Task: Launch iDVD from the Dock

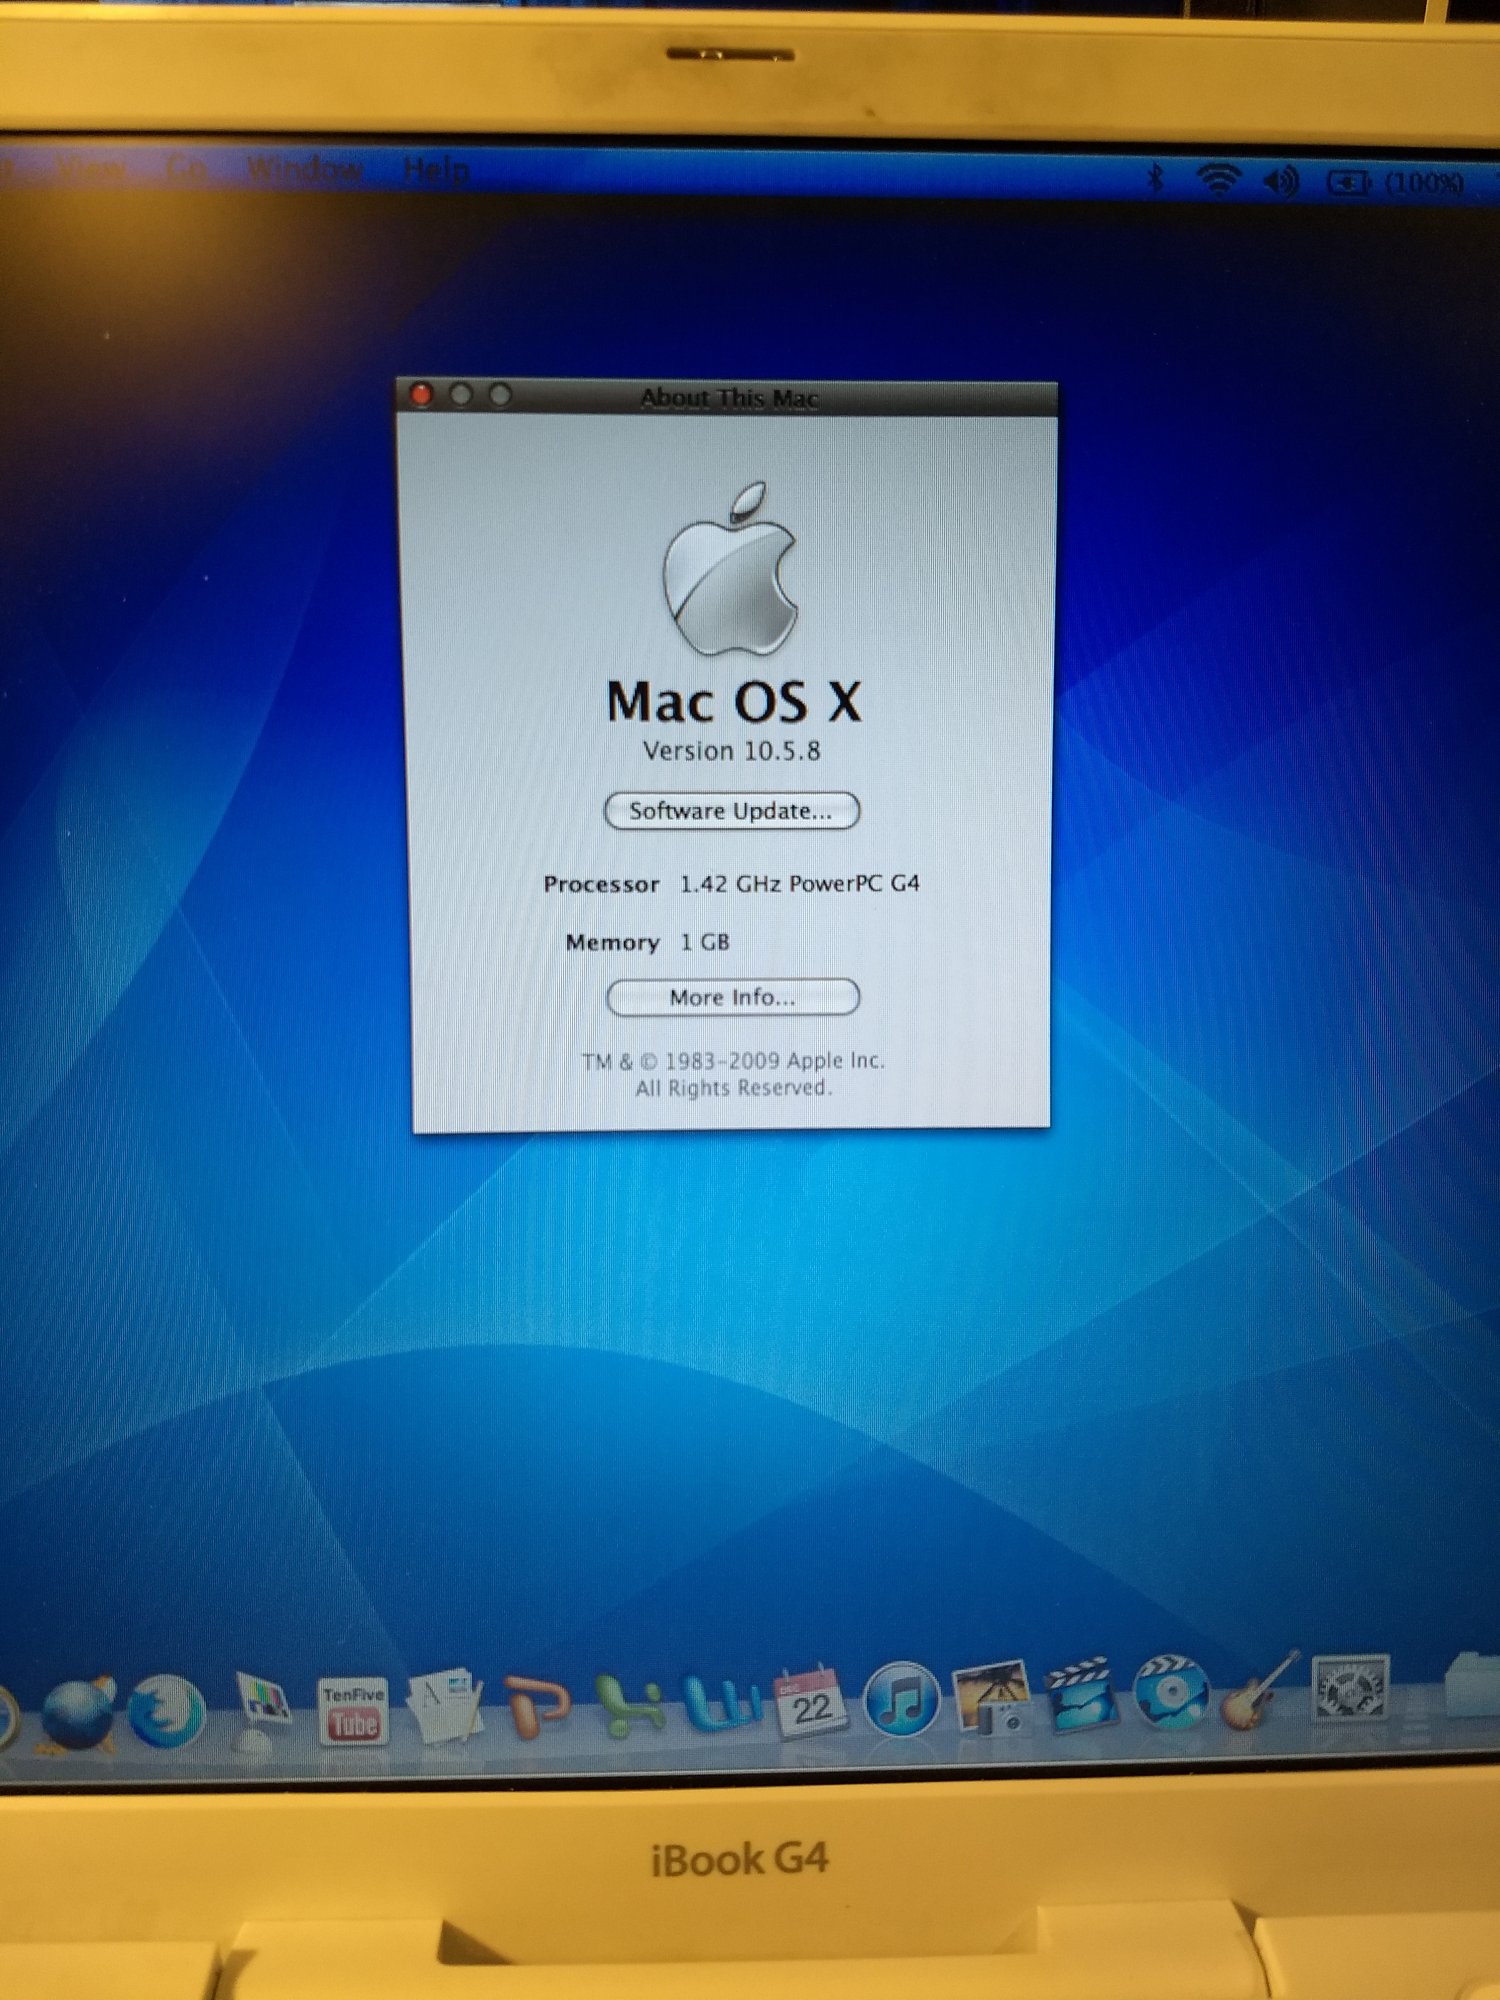Action: [1171, 1692]
